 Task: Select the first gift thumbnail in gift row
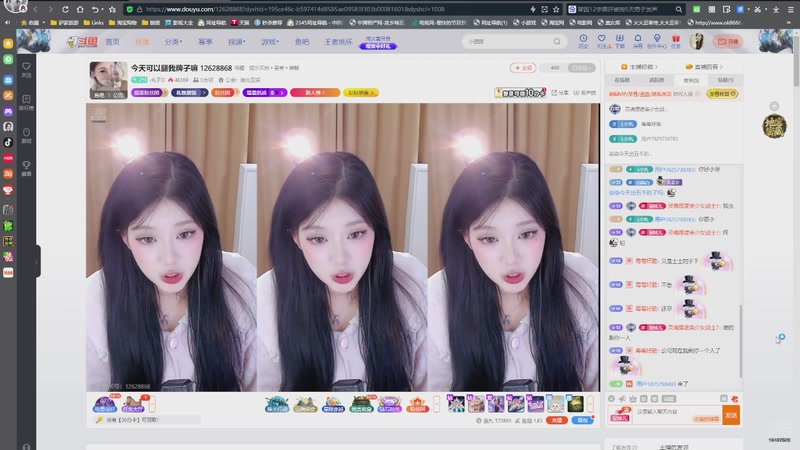[x=456, y=404]
